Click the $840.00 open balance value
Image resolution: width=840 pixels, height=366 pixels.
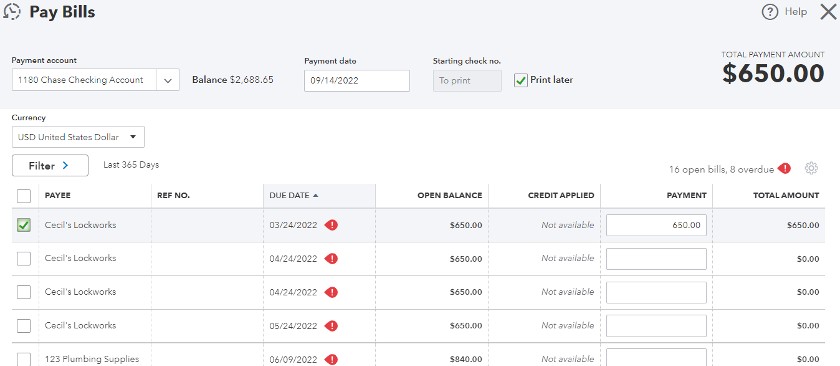pyautogui.click(x=466, y=359)
